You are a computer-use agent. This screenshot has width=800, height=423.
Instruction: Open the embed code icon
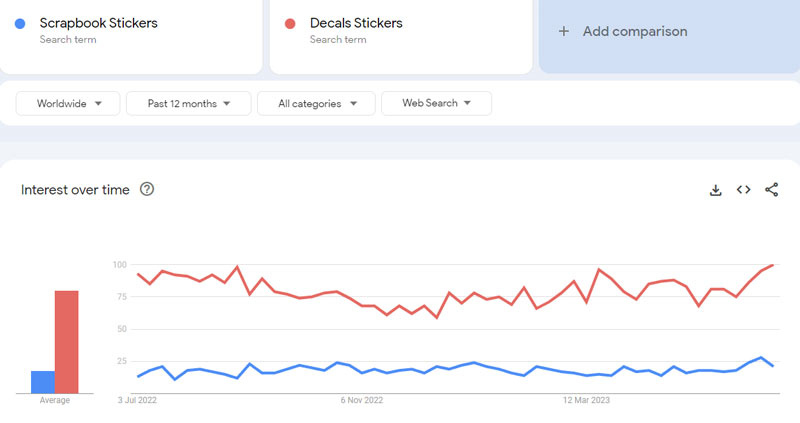744,190
